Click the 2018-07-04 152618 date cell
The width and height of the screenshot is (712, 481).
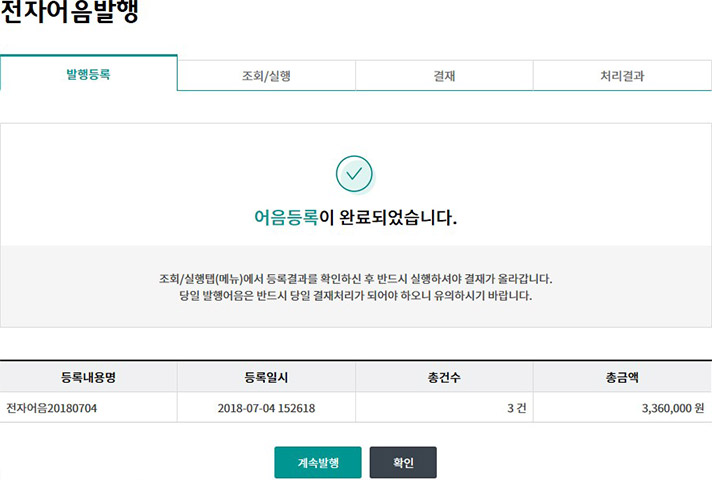(266, 408)
